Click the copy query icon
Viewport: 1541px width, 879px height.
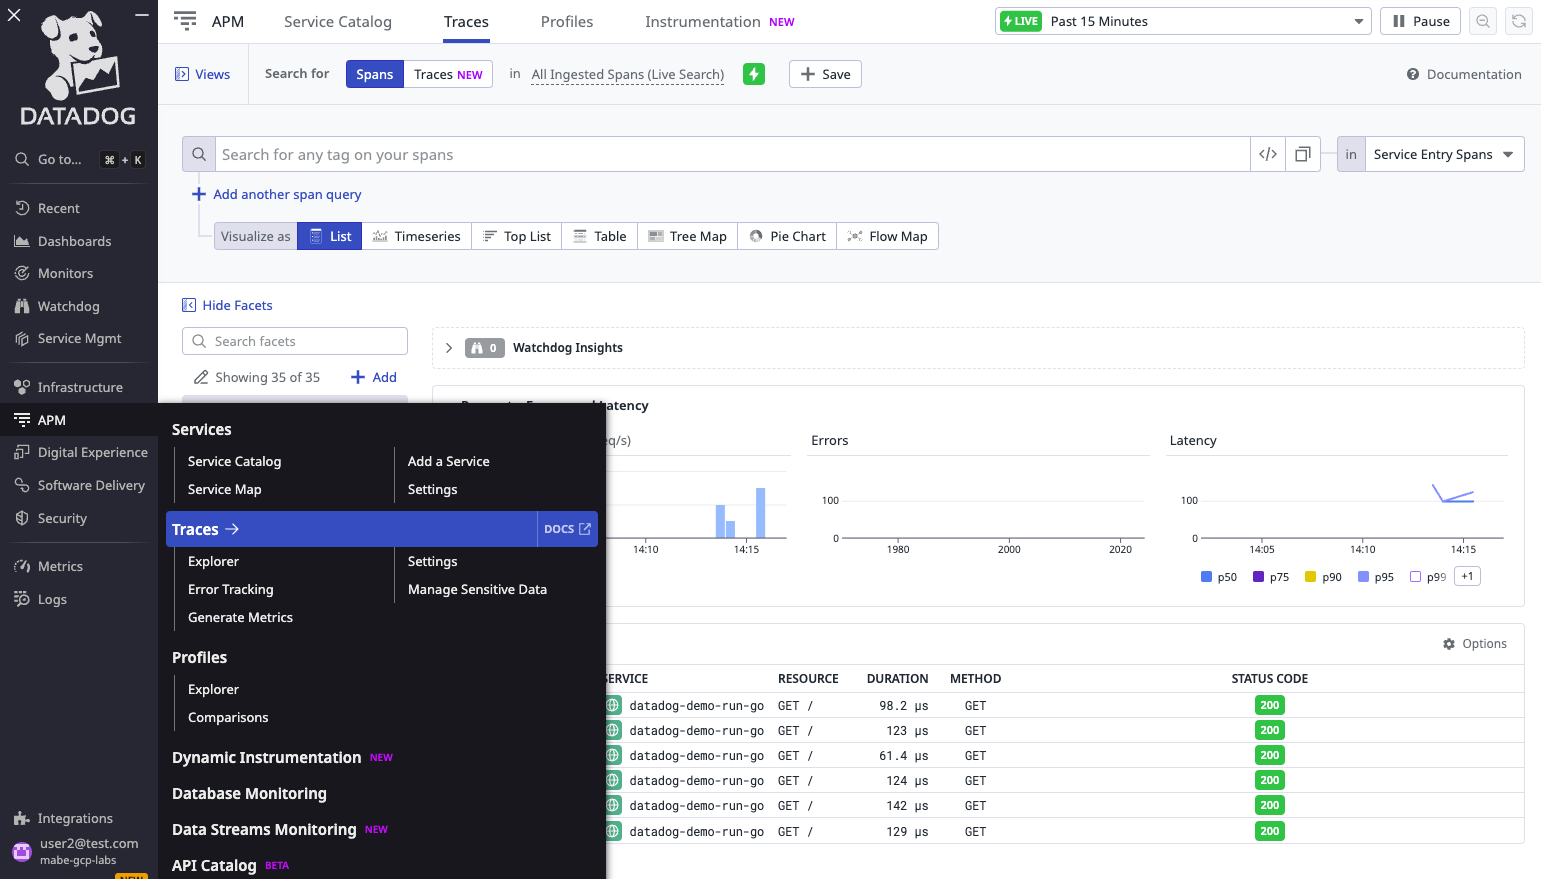(1303, 154)
